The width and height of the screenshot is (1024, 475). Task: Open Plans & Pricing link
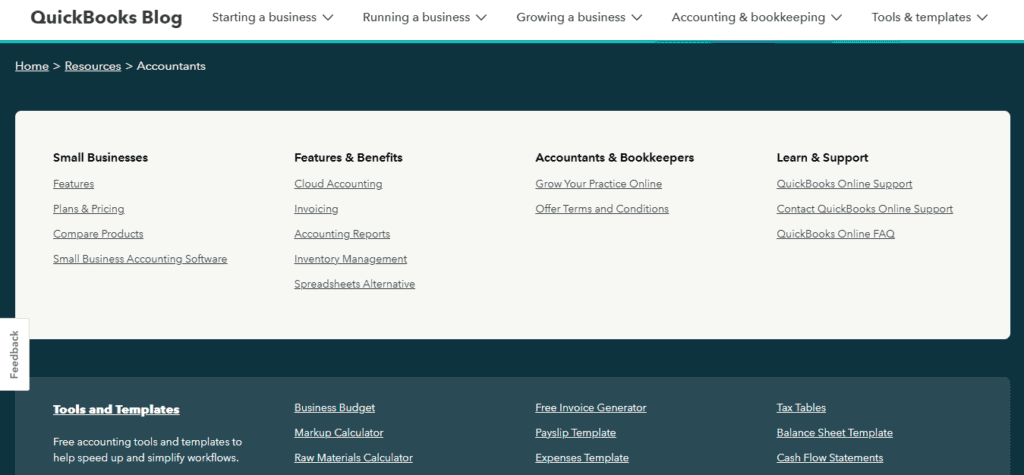pos(89,209)
